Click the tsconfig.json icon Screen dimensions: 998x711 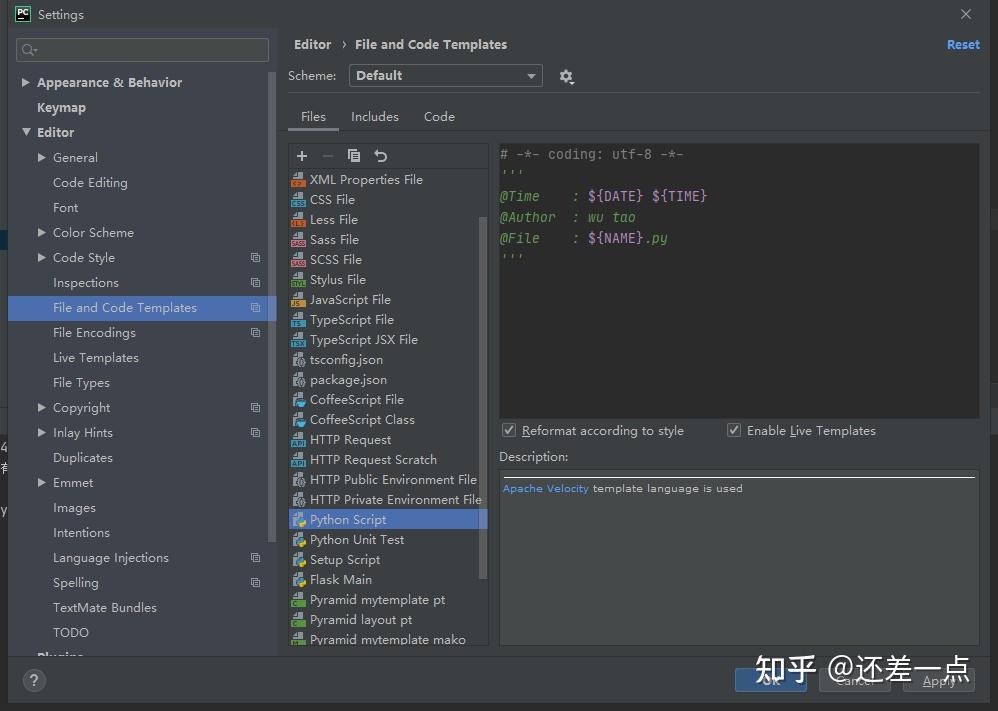point(298,360)
